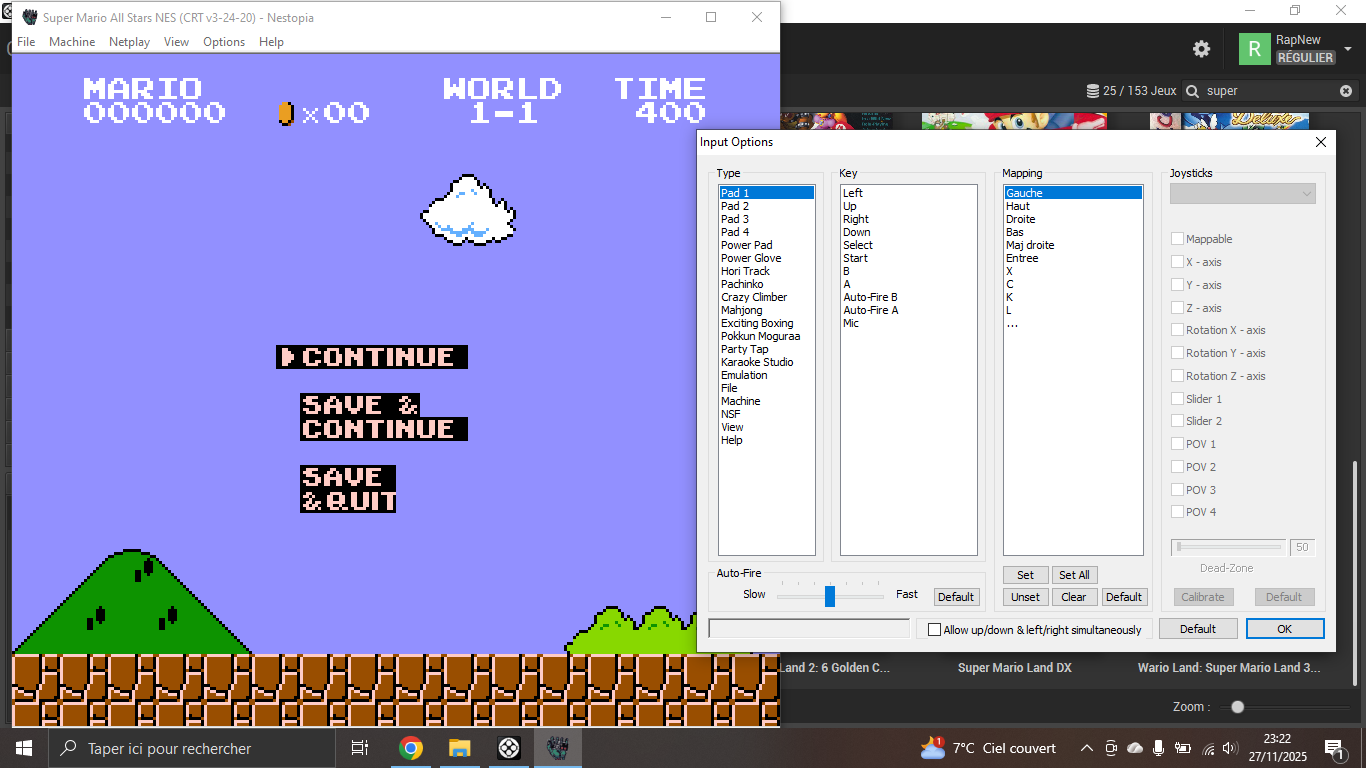Click the Windows Start button
The width and height of the screenshot is (1366, 768).
[24, 748]
